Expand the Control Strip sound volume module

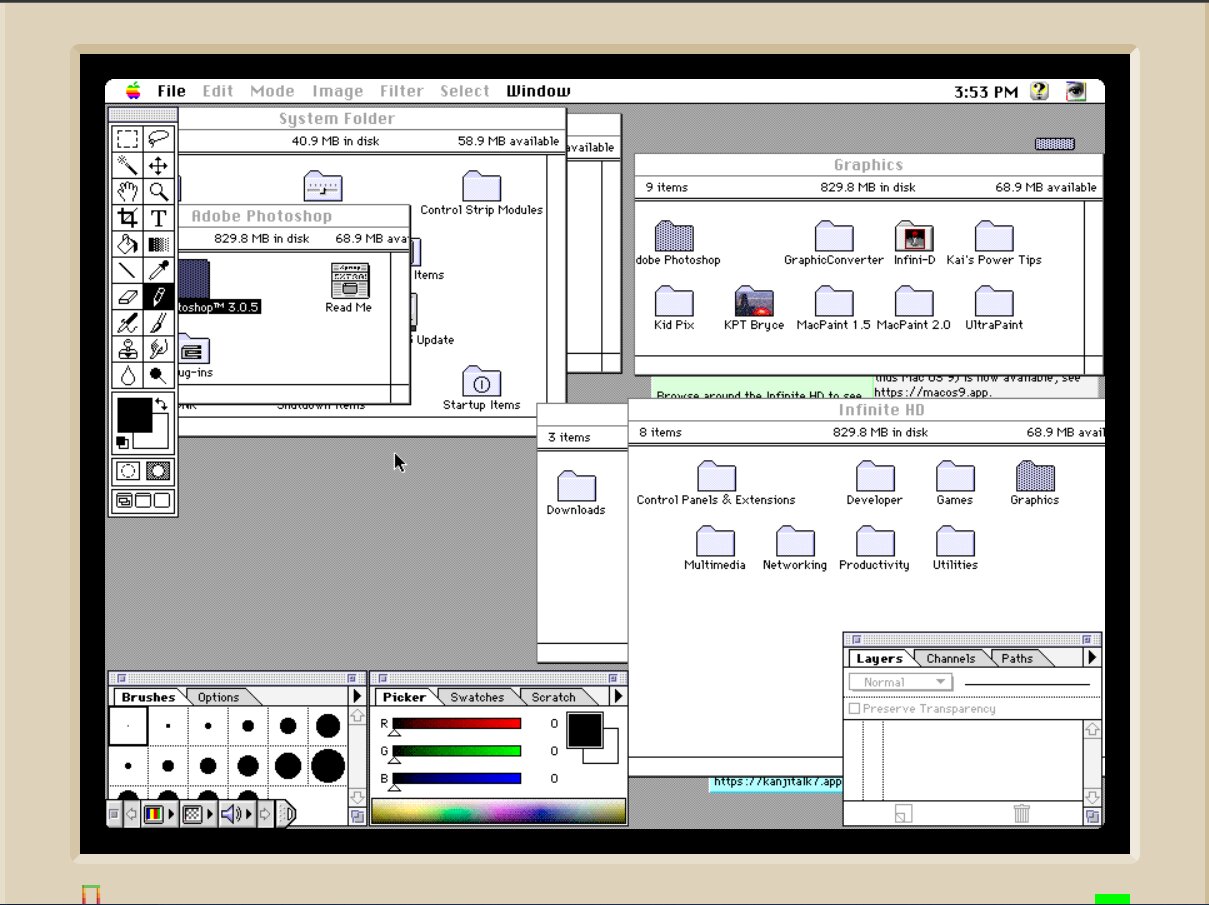coord(237,814)
